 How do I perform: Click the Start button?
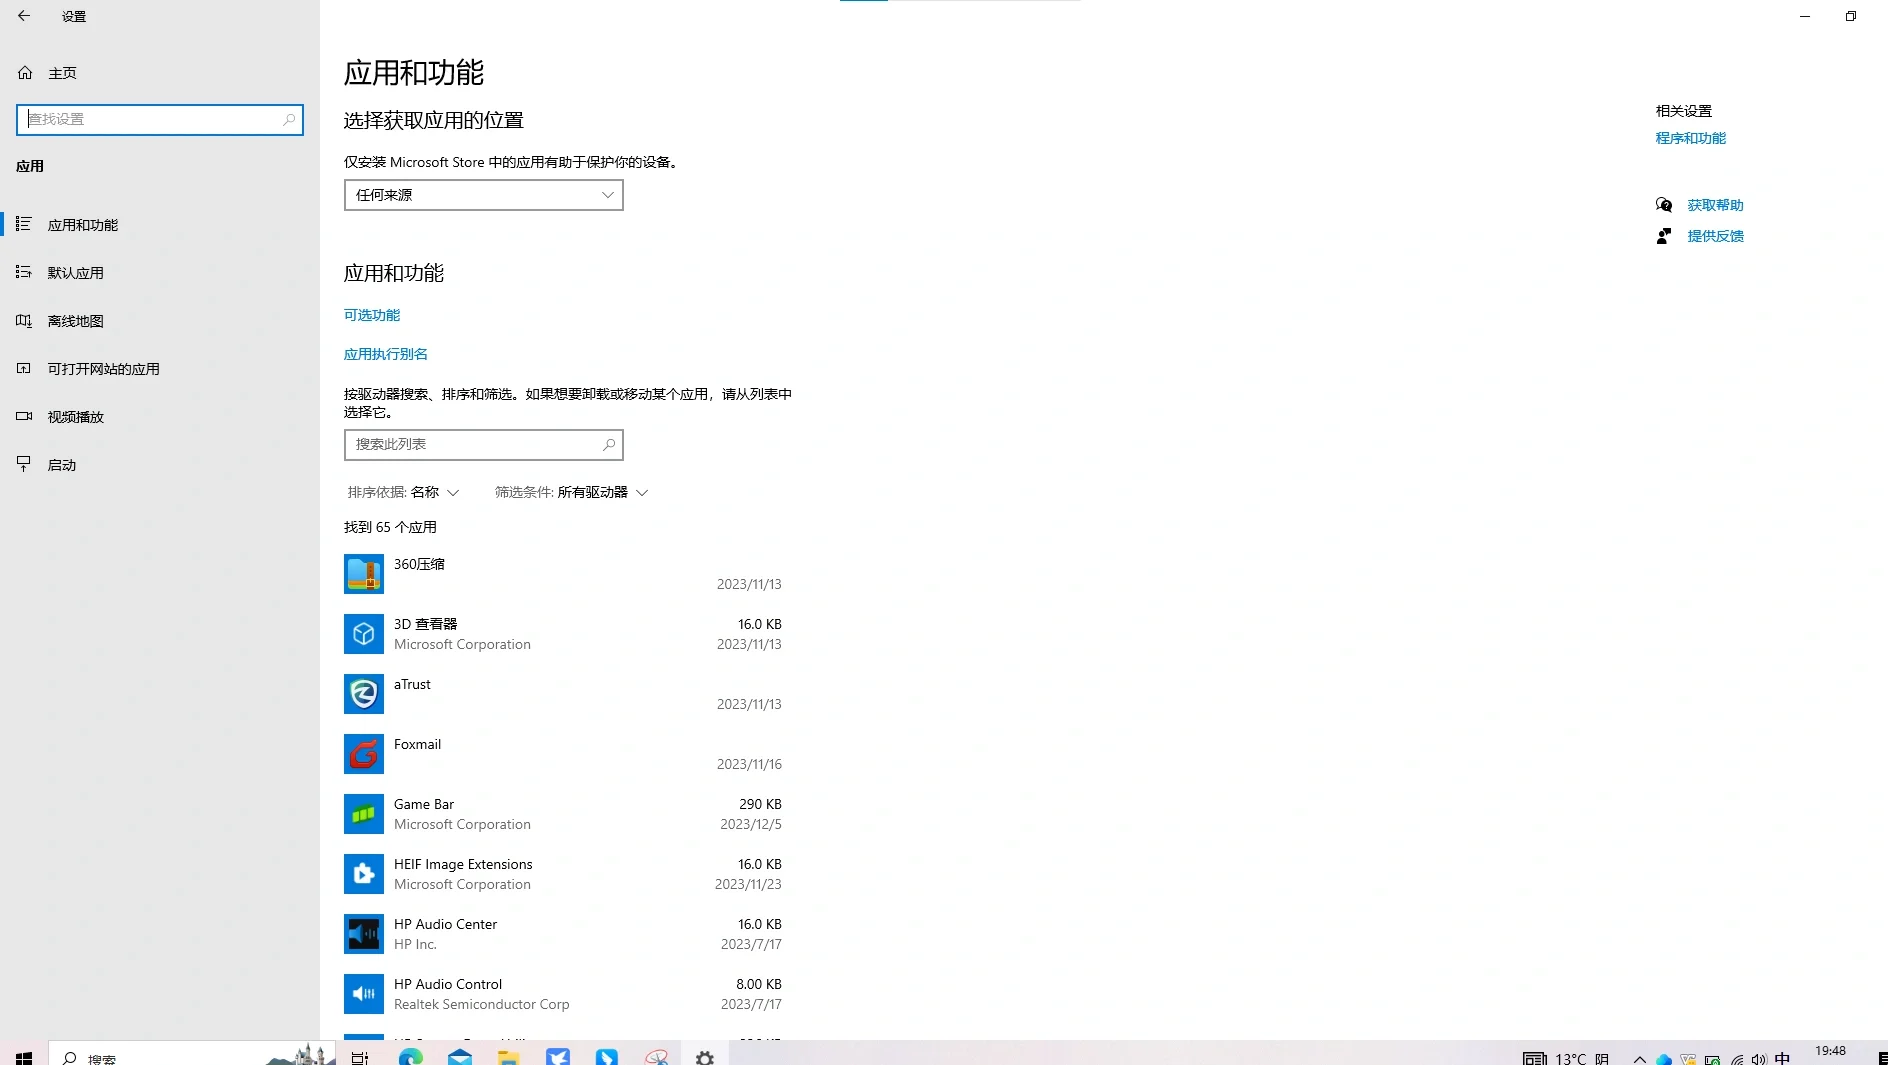point(23,1057)
